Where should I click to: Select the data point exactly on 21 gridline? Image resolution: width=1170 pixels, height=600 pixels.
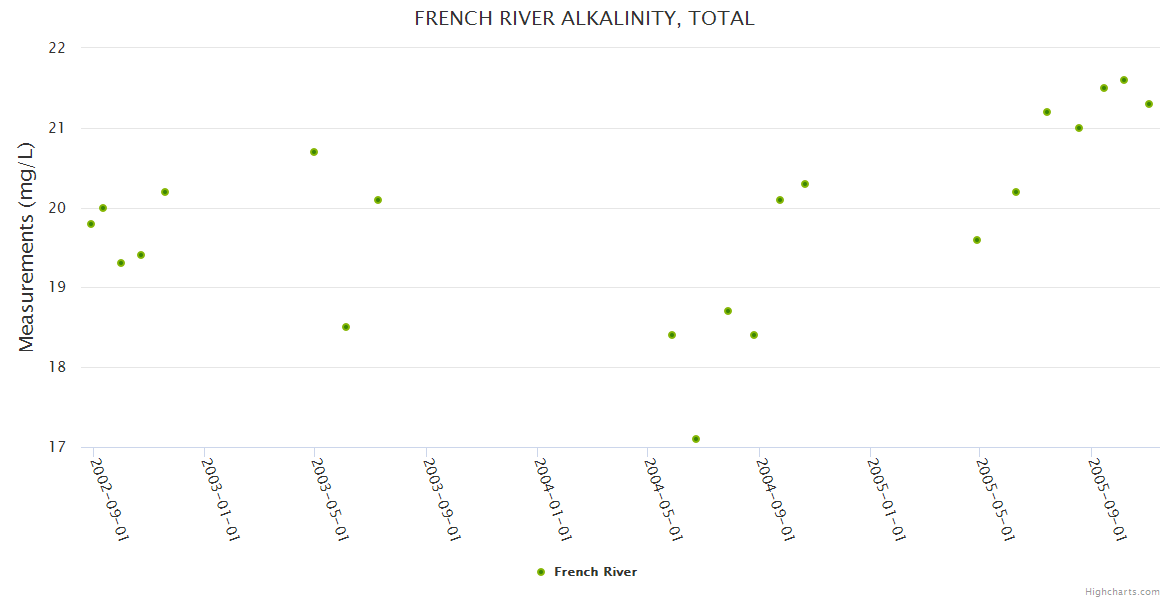[x=1079, y=128]
